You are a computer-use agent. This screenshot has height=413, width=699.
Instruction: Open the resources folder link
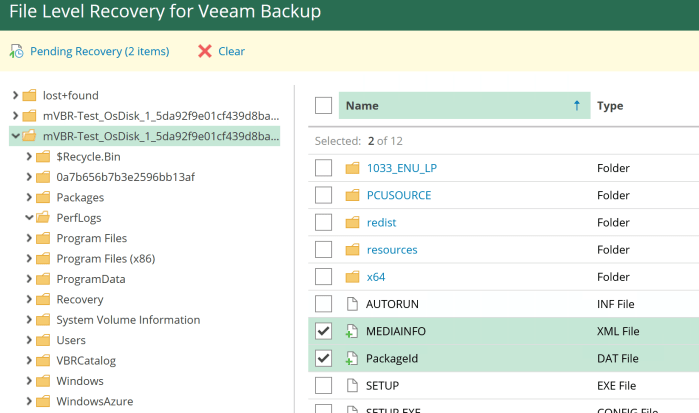click(392, 250)
